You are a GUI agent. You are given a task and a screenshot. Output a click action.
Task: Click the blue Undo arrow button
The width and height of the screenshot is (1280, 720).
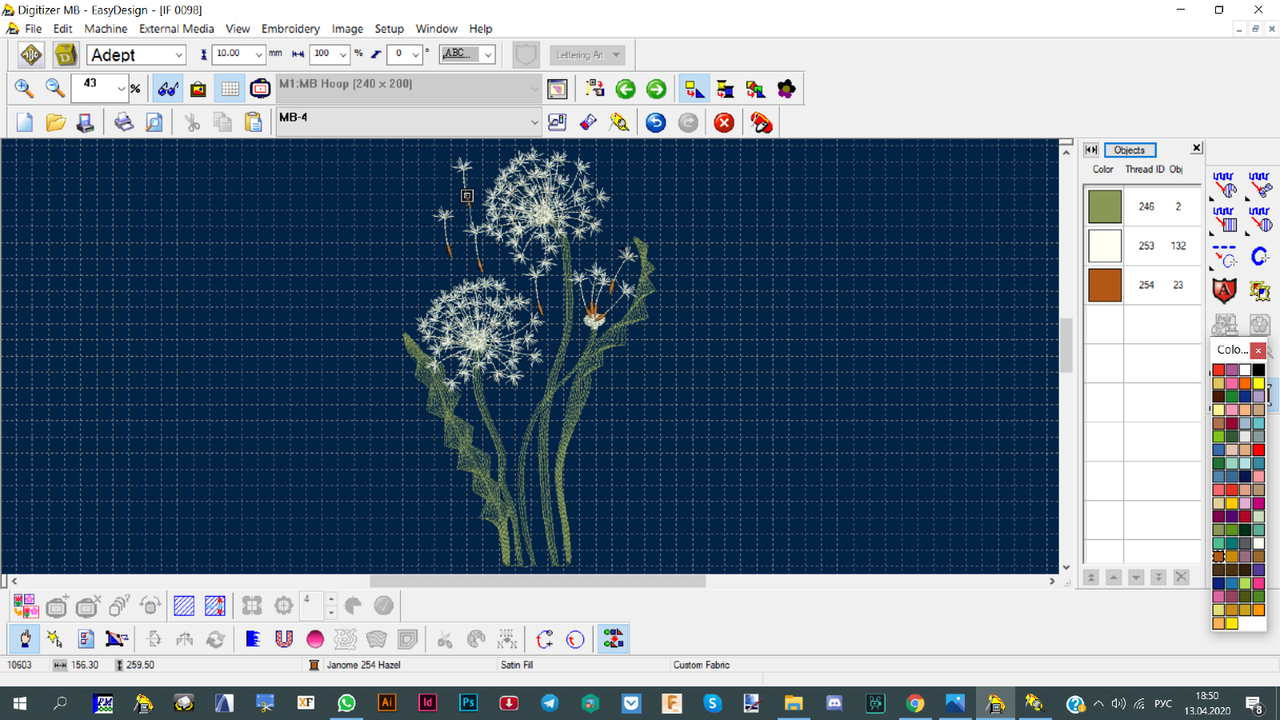655,122
